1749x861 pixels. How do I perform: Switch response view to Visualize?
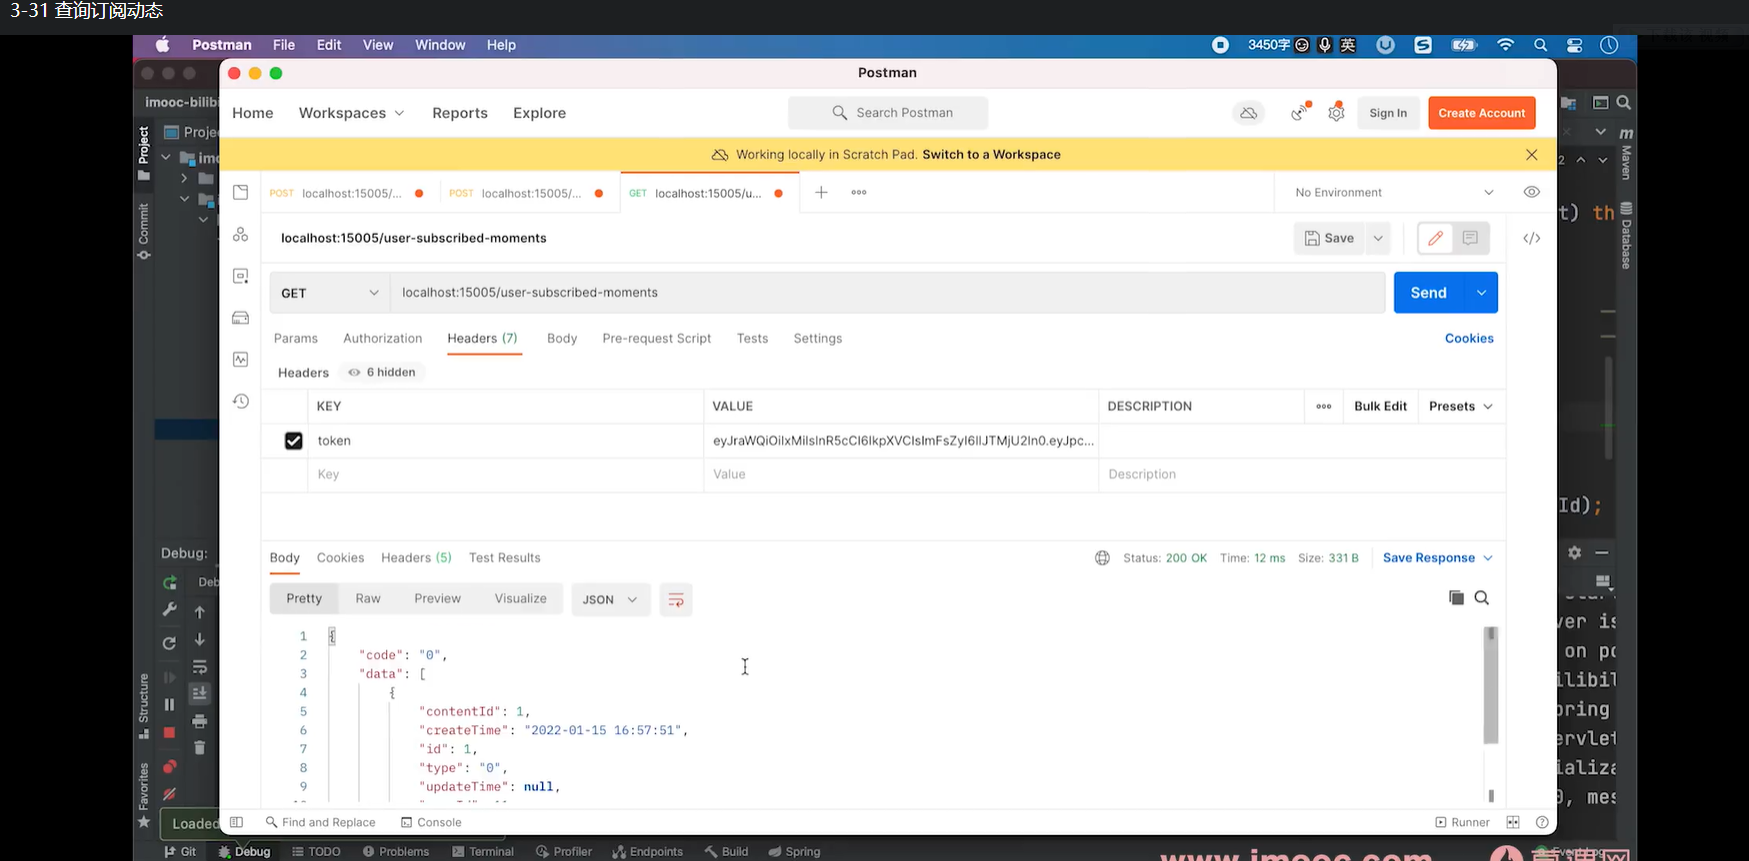click(x=521, y=599)
